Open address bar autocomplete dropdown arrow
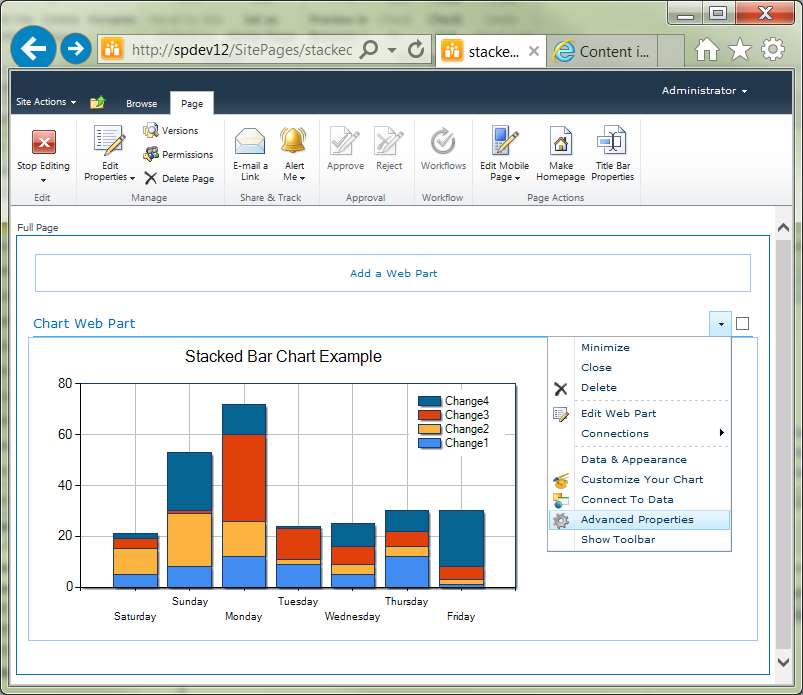The image size is (803, 695). pyautogui.click(x=392, y=50)
